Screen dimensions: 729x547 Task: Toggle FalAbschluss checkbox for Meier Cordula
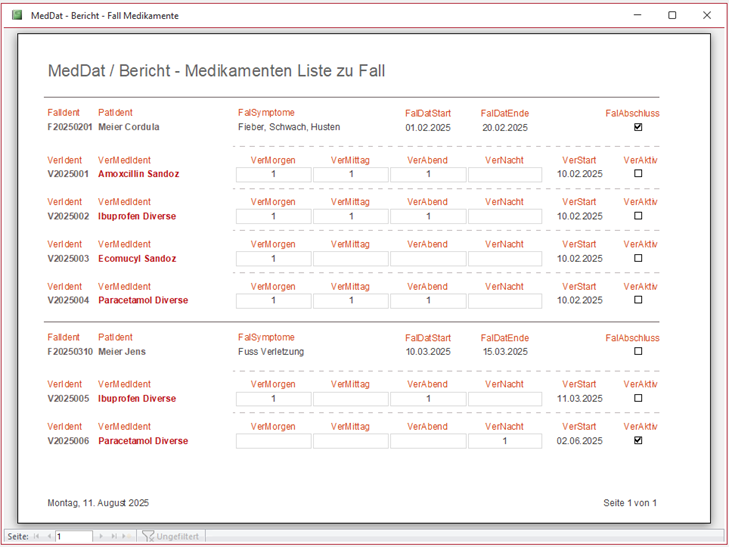[638, 127]
